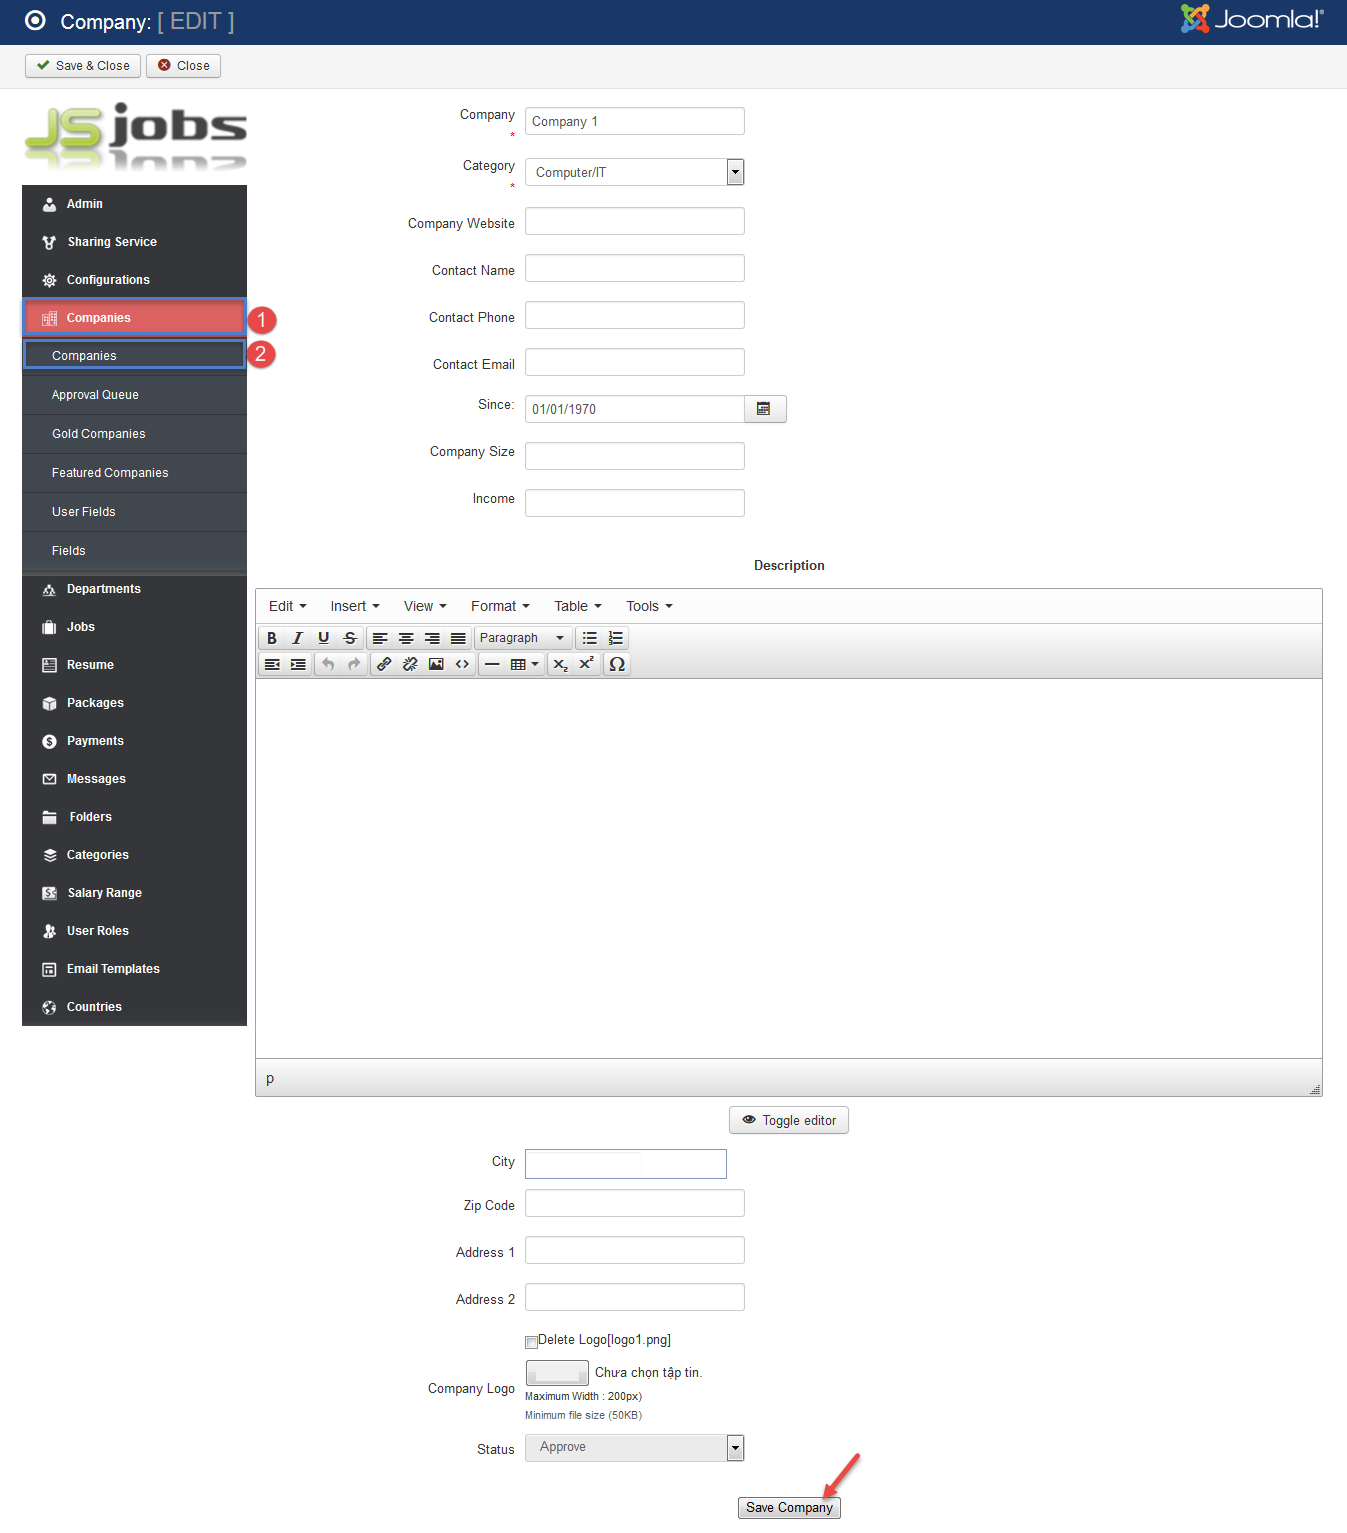
Task: Open the Since date calendar picker
Action: (x=765, y=409)
